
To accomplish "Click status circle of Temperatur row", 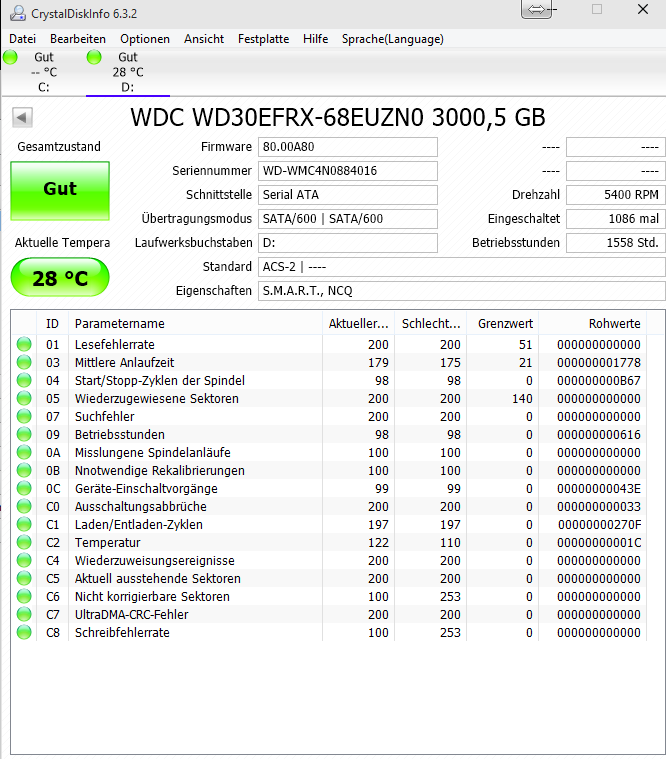I will (x=24, y=542).
